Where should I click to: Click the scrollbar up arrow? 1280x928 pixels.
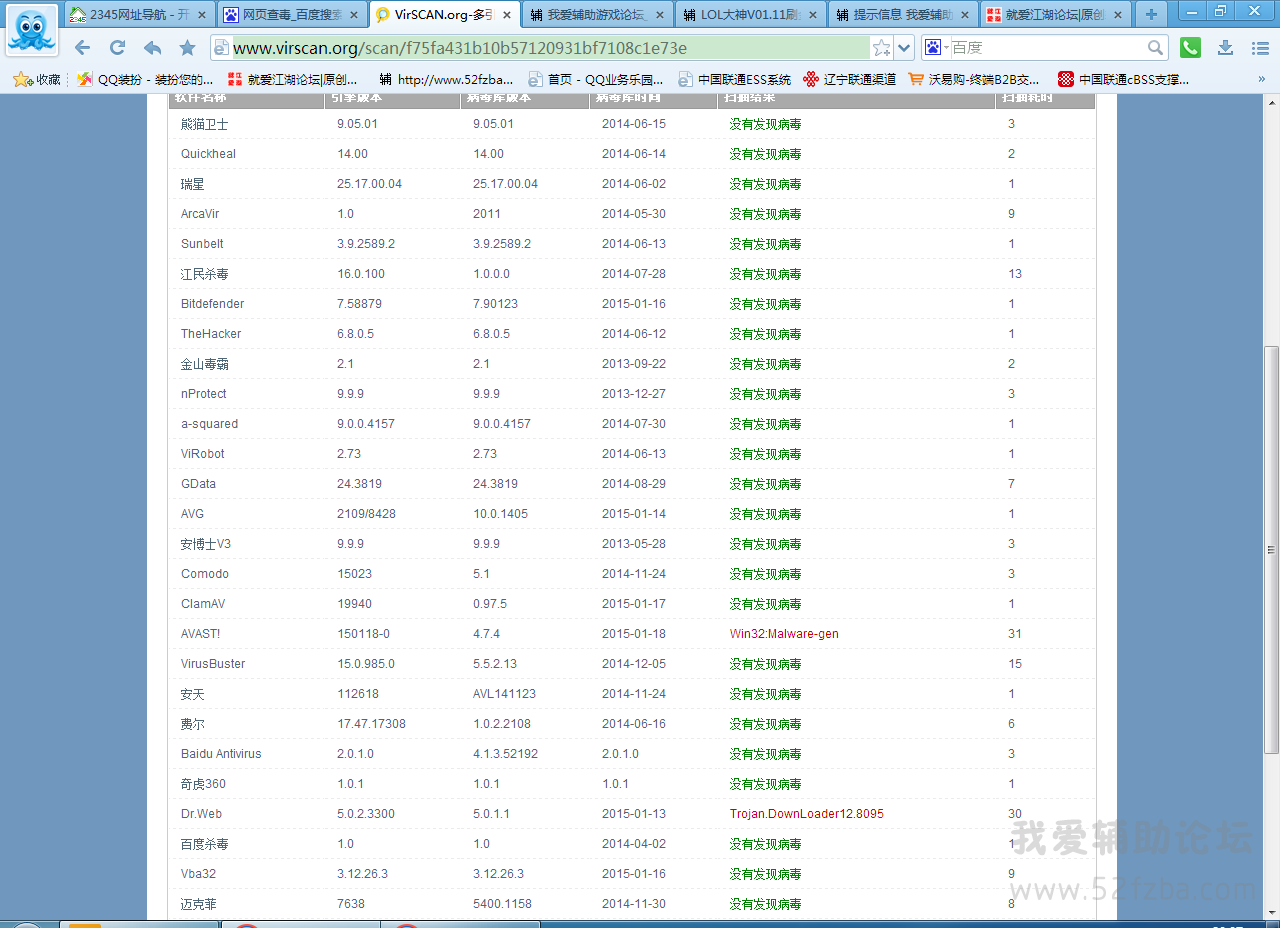[x=1271, y=102]
